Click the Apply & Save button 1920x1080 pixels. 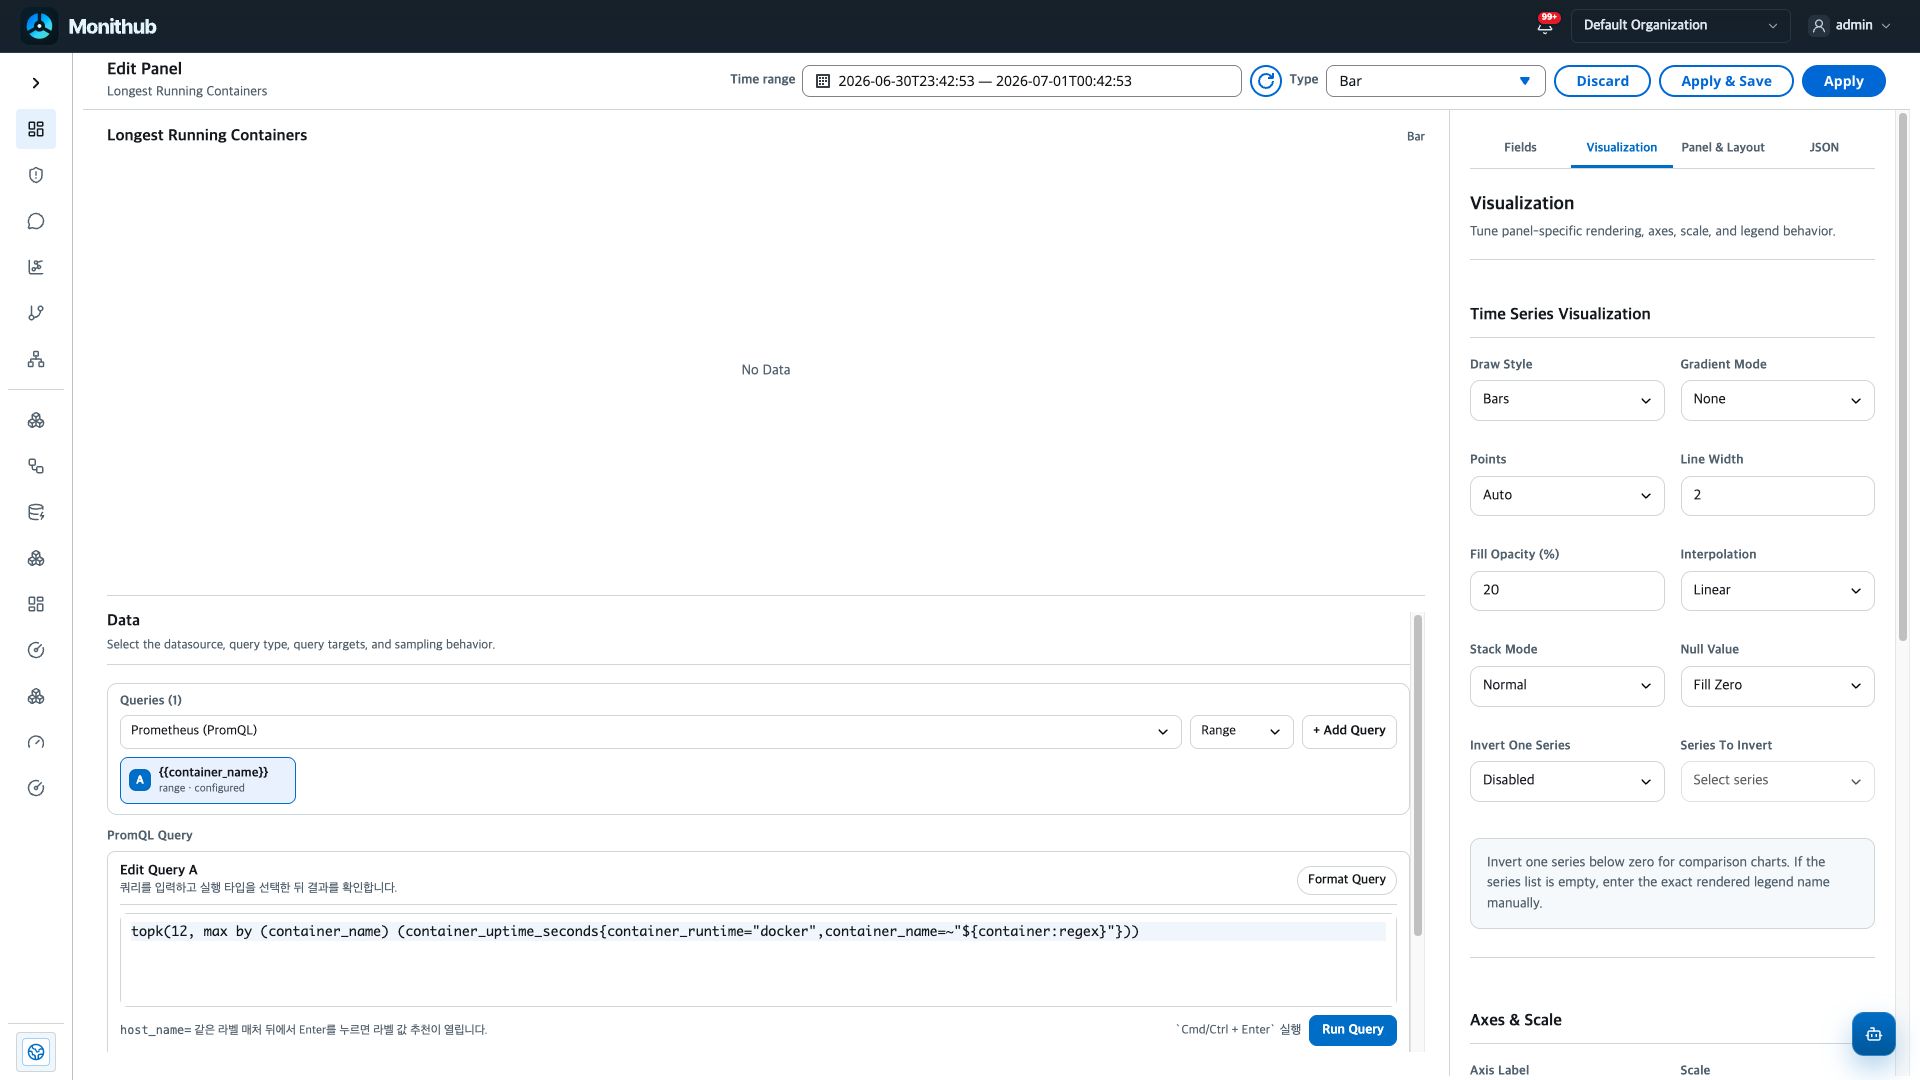[x=1726, y=81]
